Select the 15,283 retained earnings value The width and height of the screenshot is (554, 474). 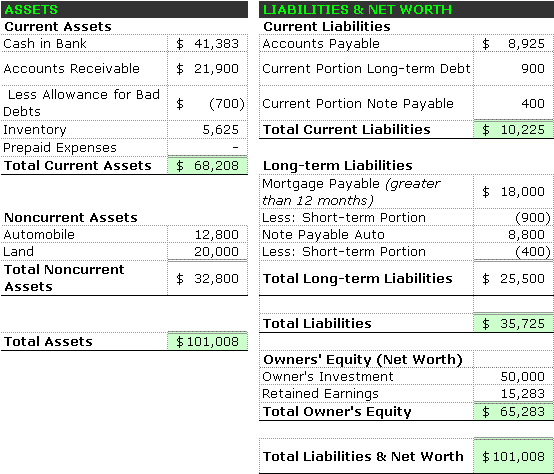point(513,393)
